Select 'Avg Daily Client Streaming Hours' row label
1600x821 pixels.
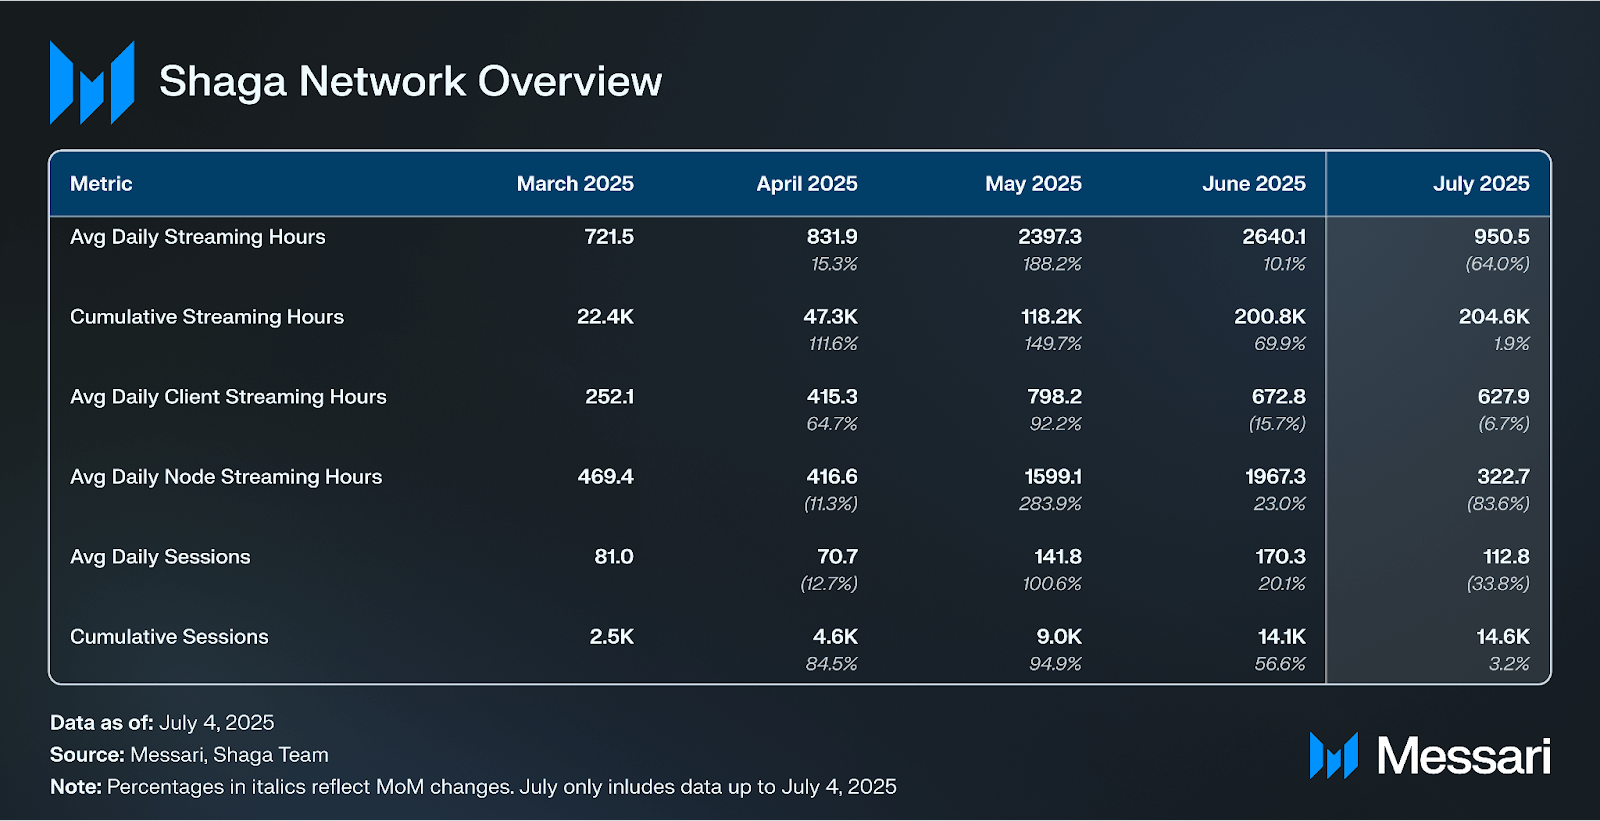coord(228,397)
